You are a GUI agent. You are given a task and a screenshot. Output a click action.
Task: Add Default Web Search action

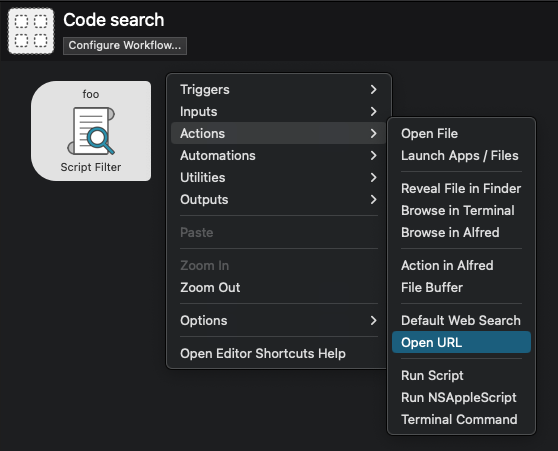tap(461, 320)
